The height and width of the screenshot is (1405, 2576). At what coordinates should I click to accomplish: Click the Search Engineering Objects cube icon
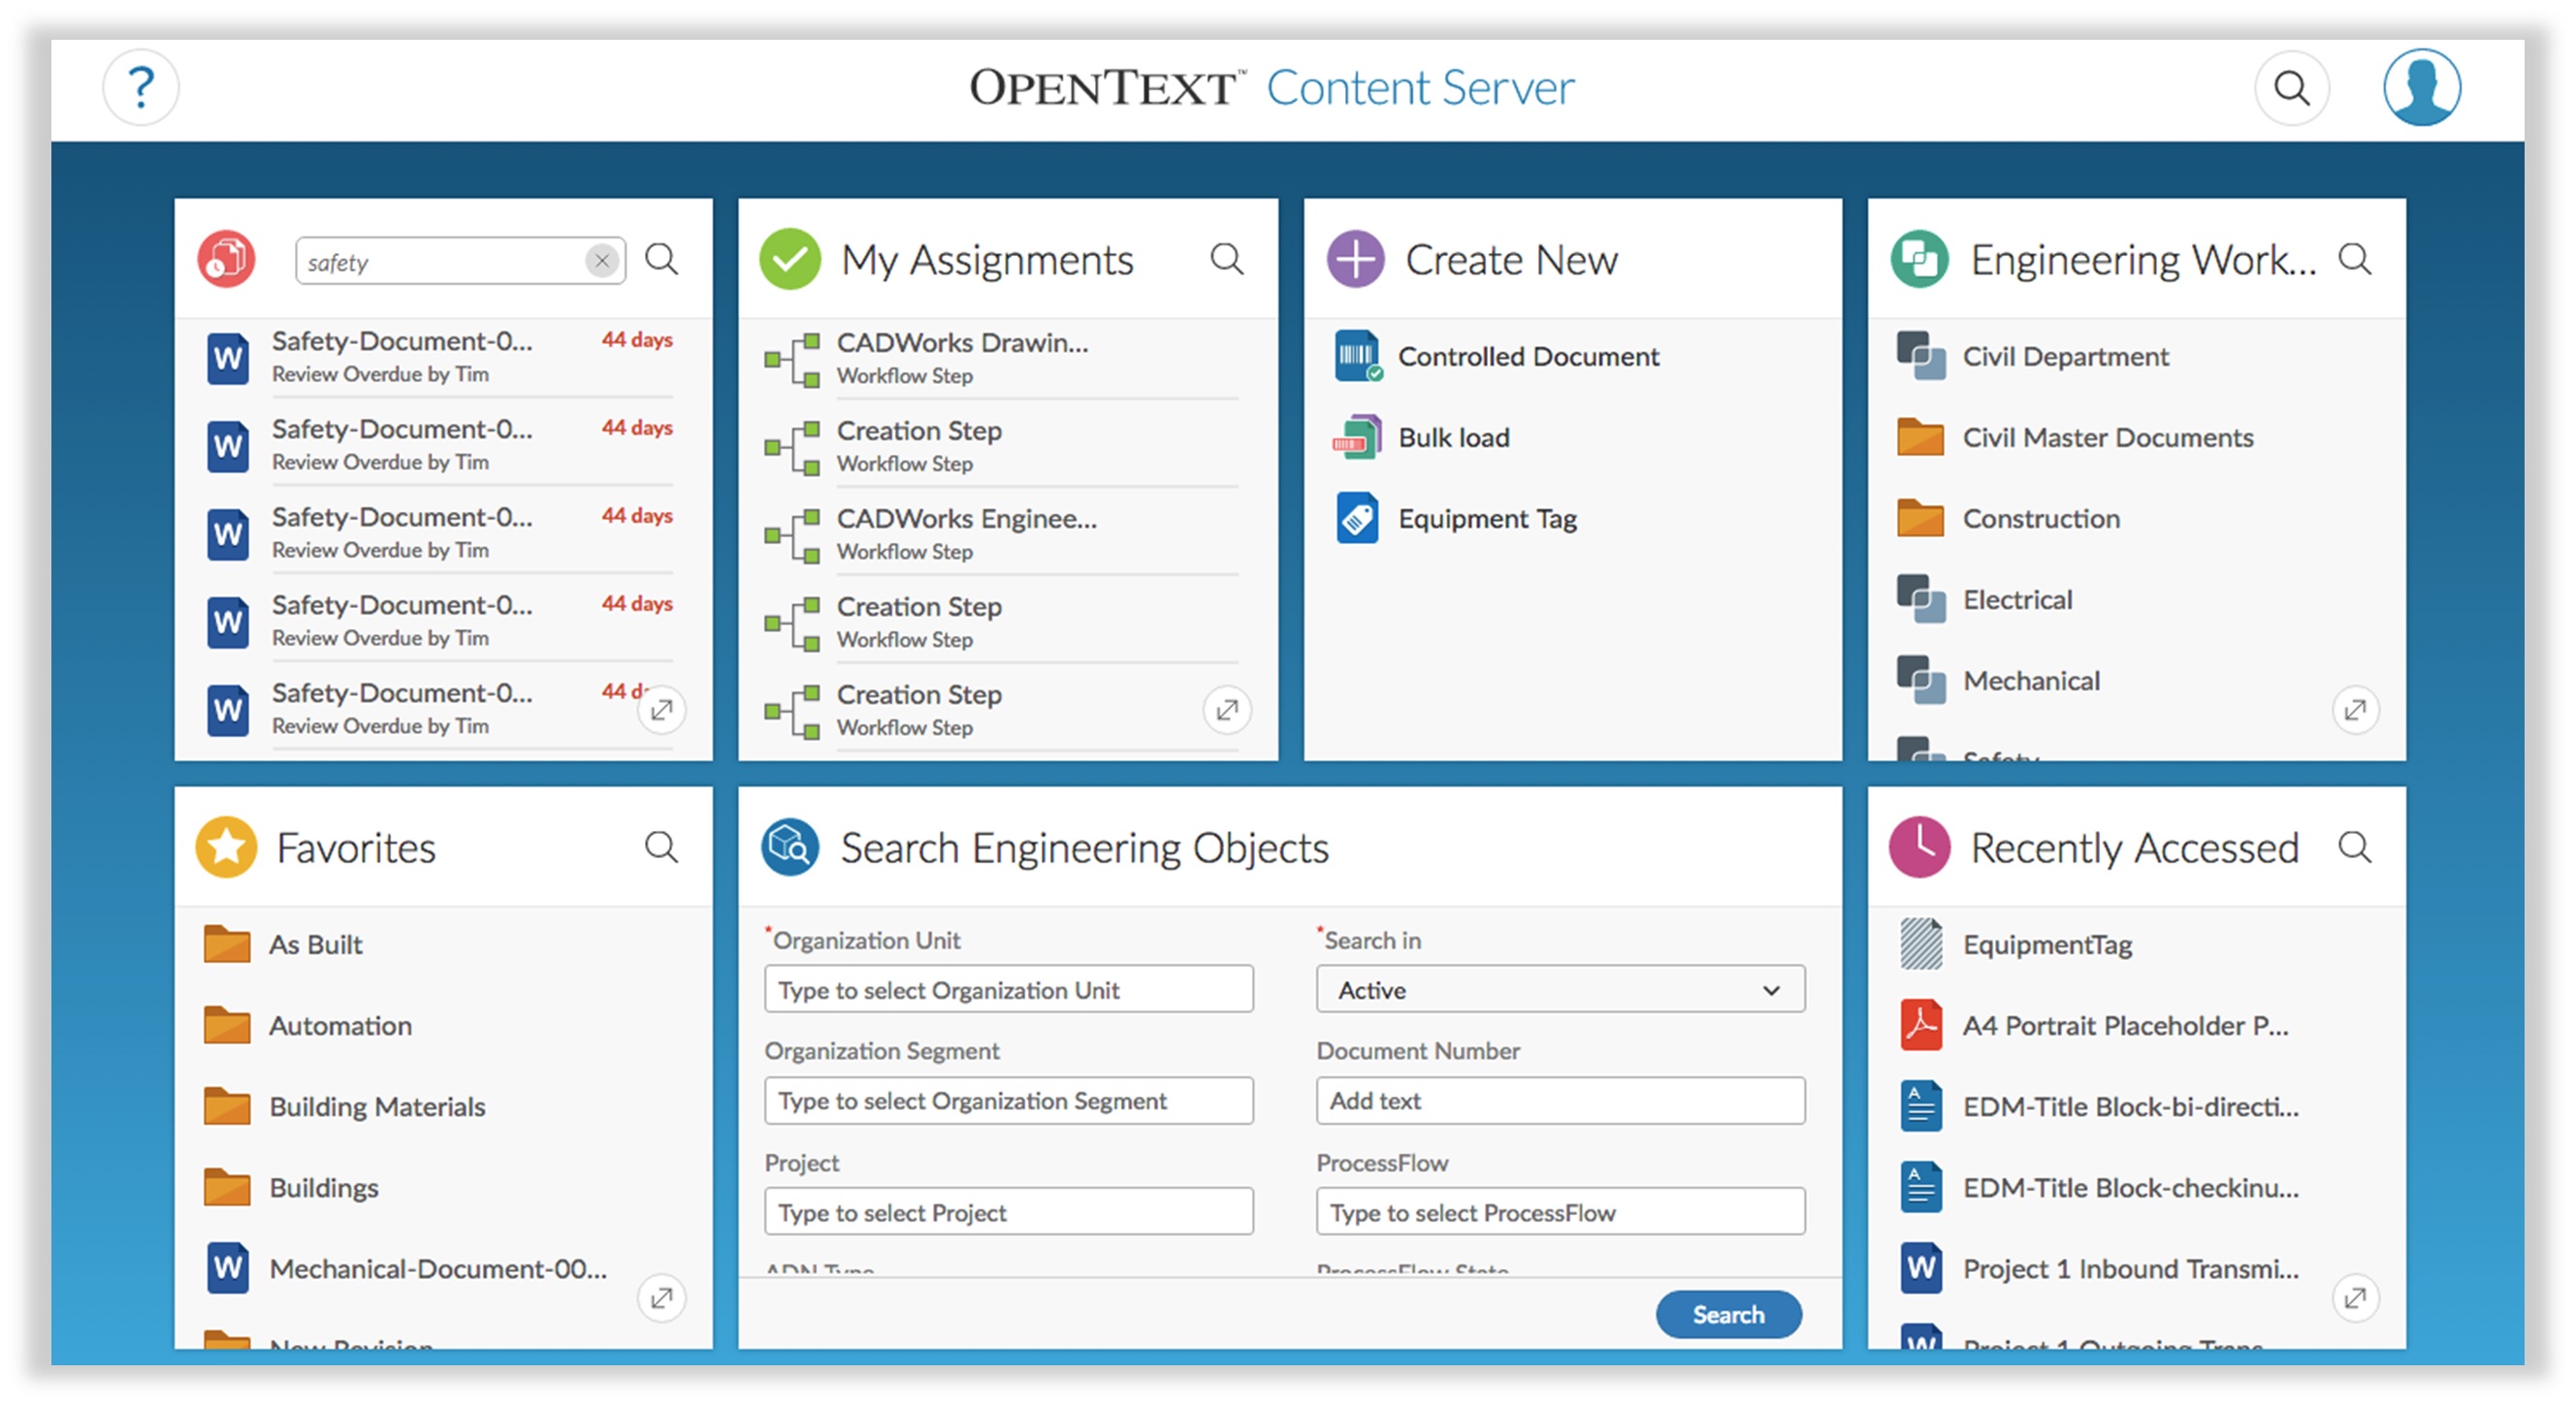(x=790, y=847)
